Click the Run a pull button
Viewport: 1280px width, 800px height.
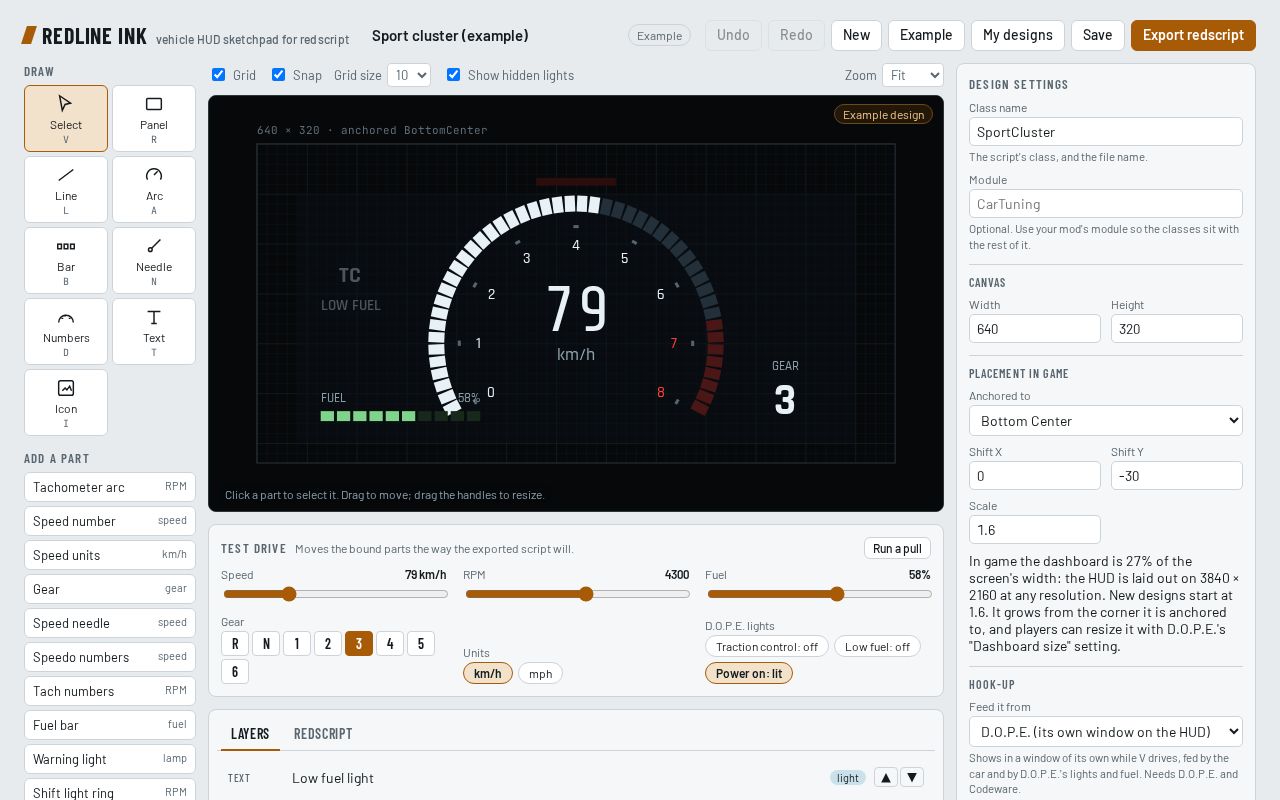pyautogui.click(x=897, y=548)
